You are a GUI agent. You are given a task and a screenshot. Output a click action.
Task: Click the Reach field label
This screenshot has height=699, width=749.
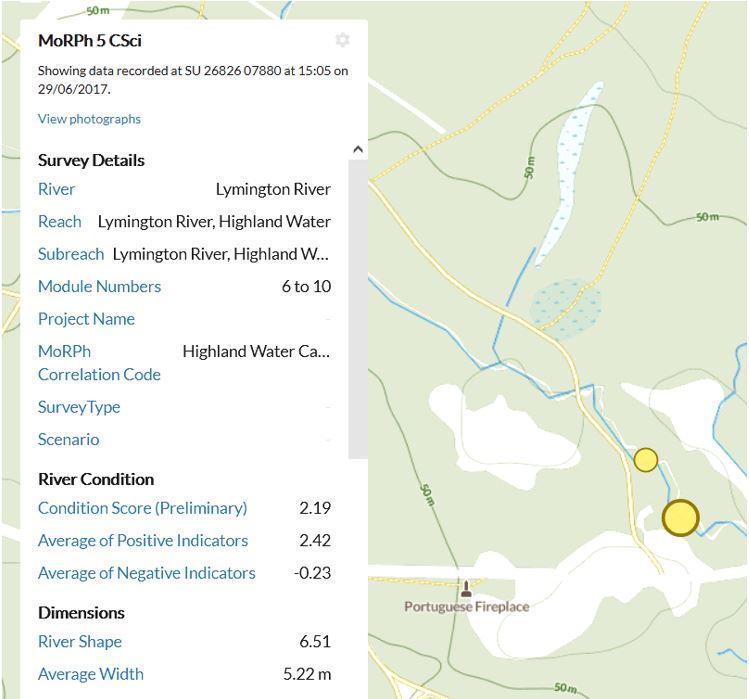(x=60, y=222)
